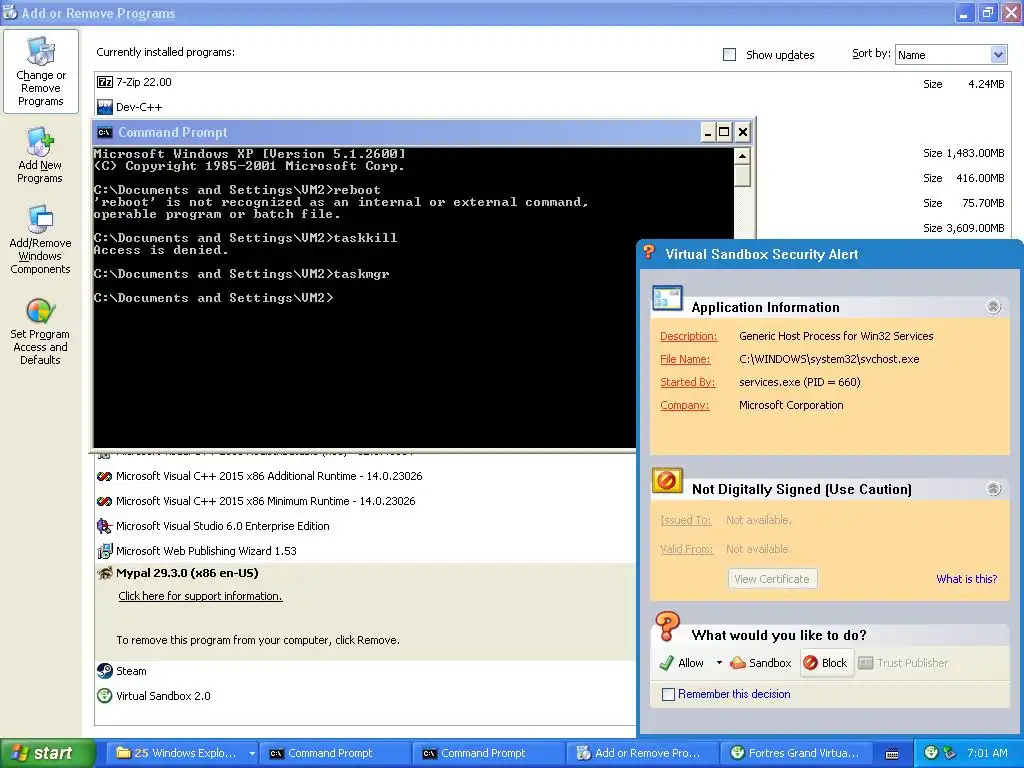
Task: Select the 7-Zip 22.00 entry name
Action: coord(144,82)
